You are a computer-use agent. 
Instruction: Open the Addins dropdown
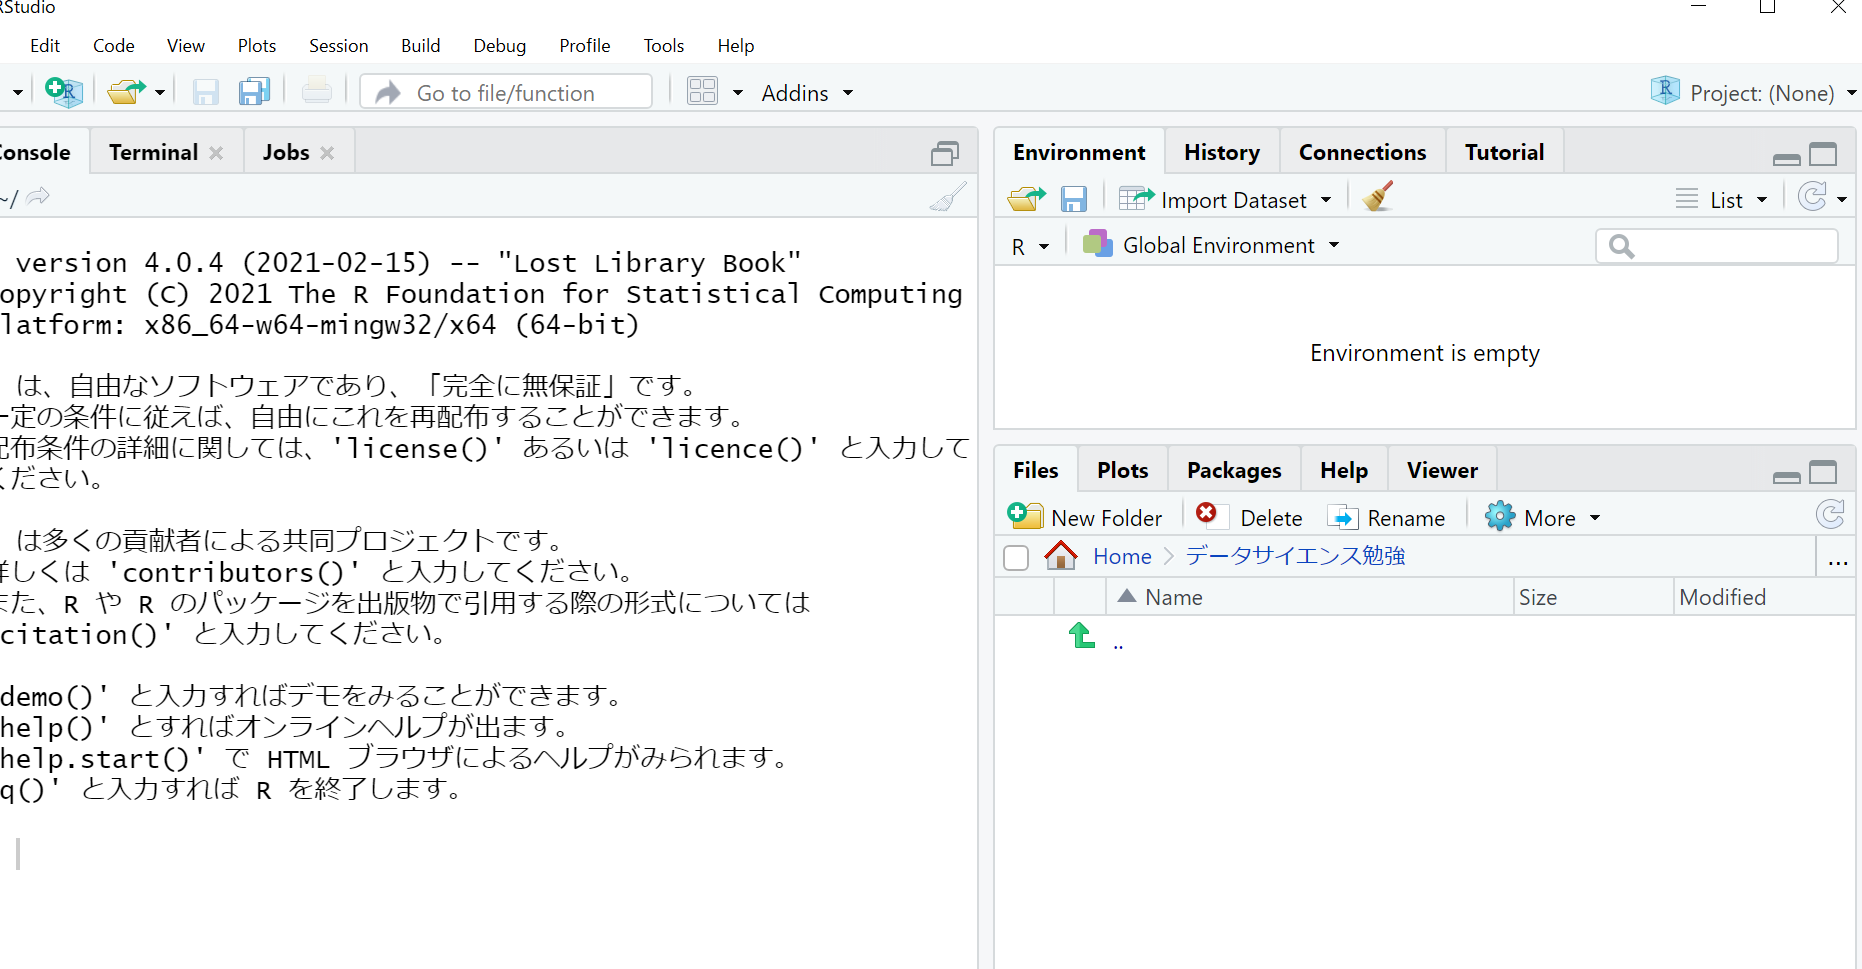tap(807, 93)
